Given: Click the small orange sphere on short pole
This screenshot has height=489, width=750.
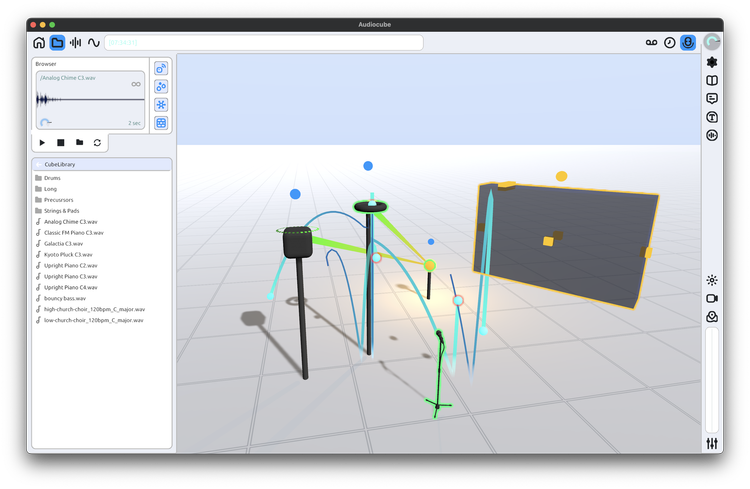Looking at the screenshot, I should (x=430, y=265).
